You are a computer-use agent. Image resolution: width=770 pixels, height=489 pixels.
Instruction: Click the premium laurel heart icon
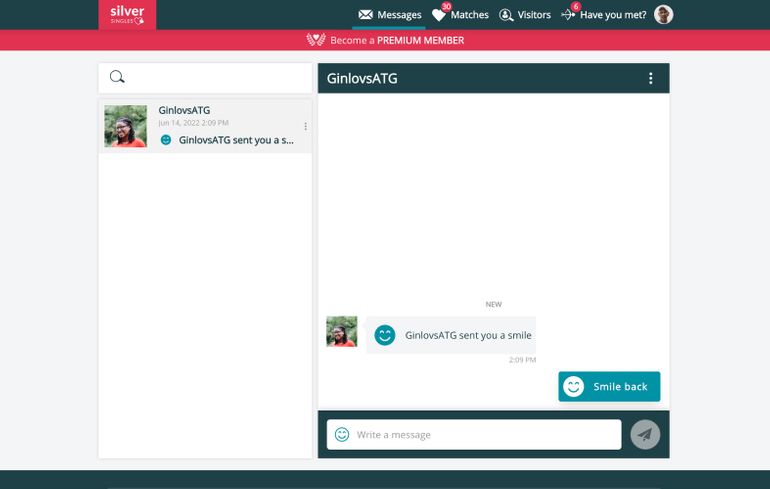[316, 40]
